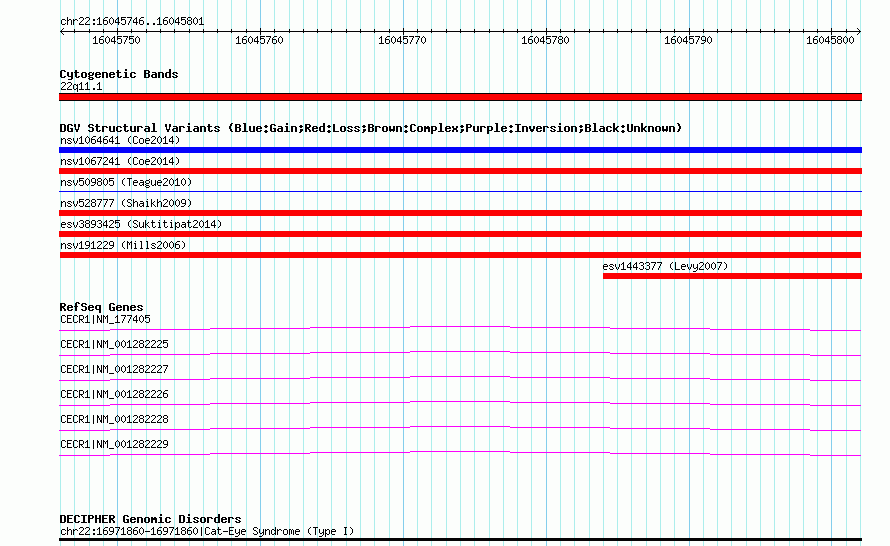Click the magenta intron line of NM_001282225

[460, 353]
